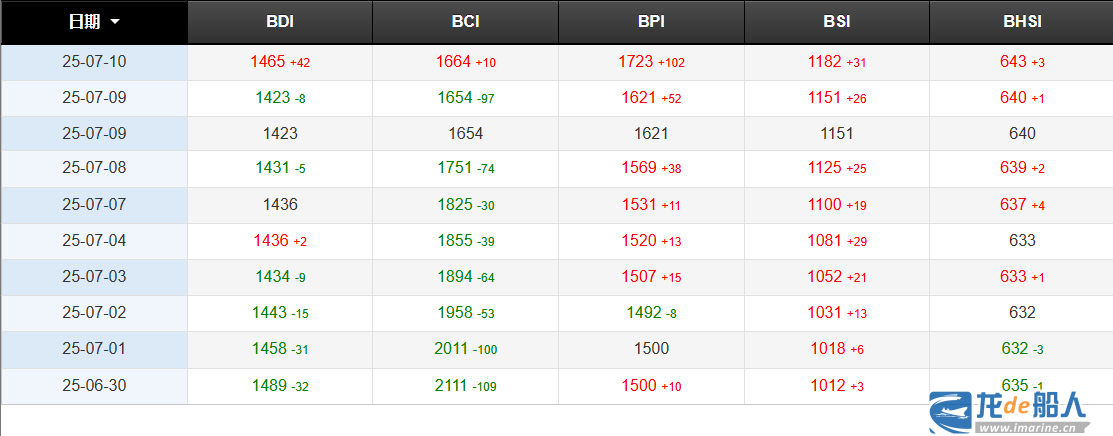Select the BSI column header
Viewport: 1113px width, 436px height.
click(x=837, y=22)
